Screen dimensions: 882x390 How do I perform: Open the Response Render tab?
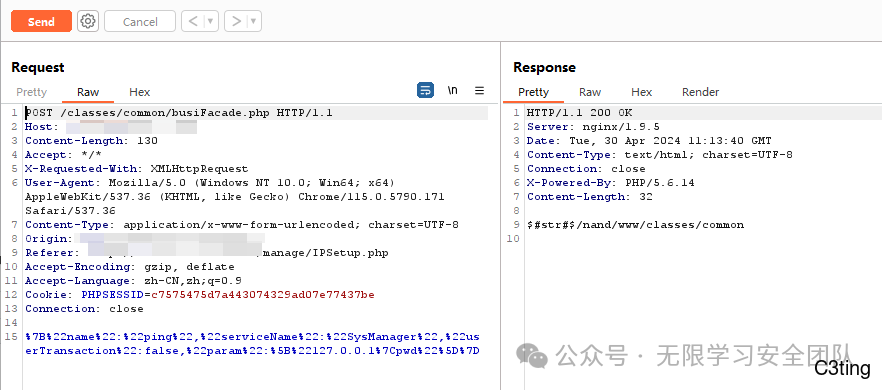[700, 92]
